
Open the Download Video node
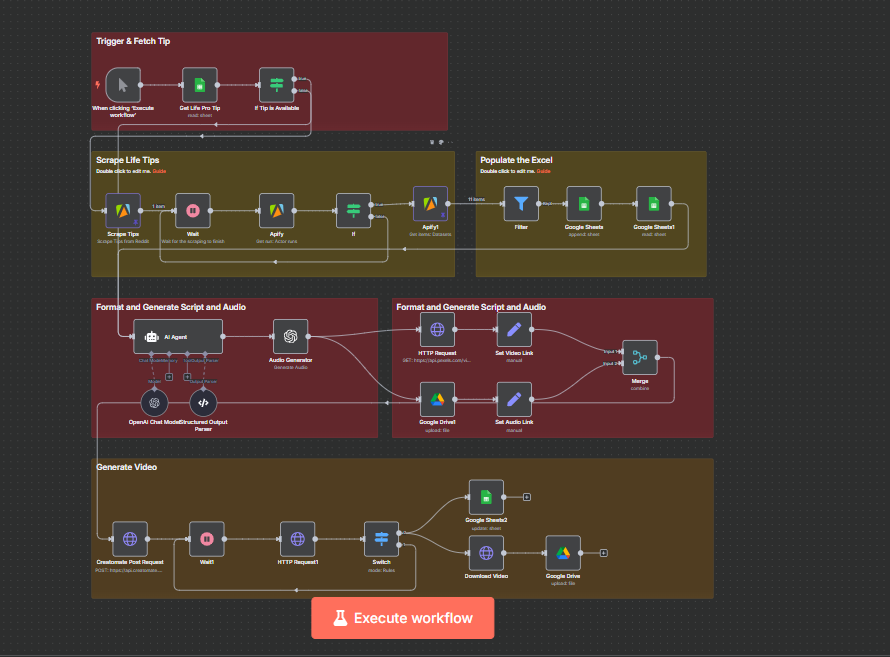click(x=486, y=553)
